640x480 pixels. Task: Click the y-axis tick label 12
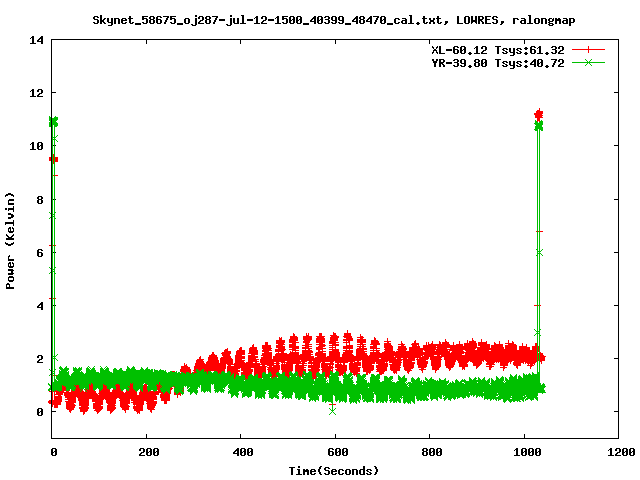click(x=36, y=93)
